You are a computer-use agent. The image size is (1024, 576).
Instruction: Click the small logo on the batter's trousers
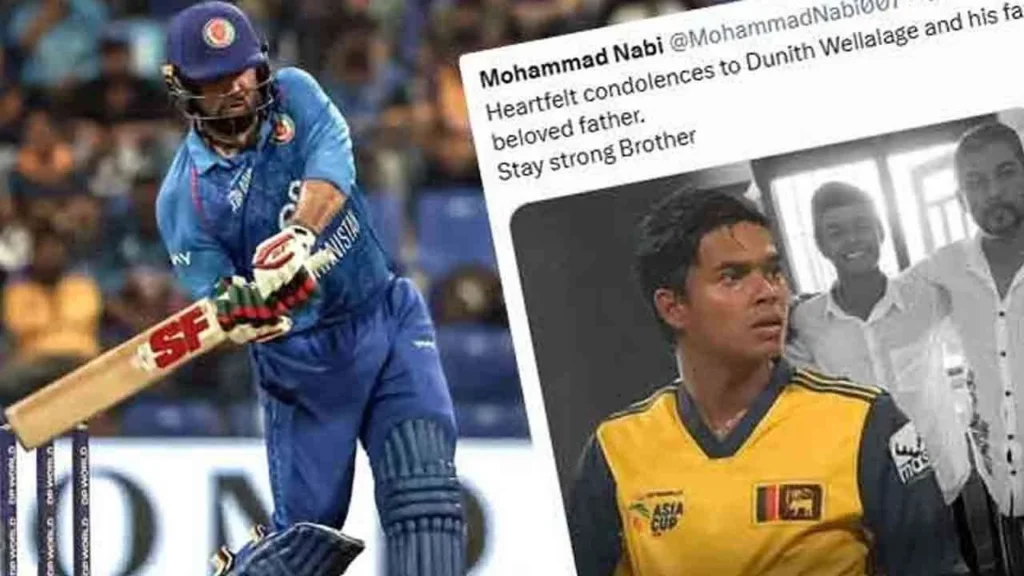coord(423,343)
